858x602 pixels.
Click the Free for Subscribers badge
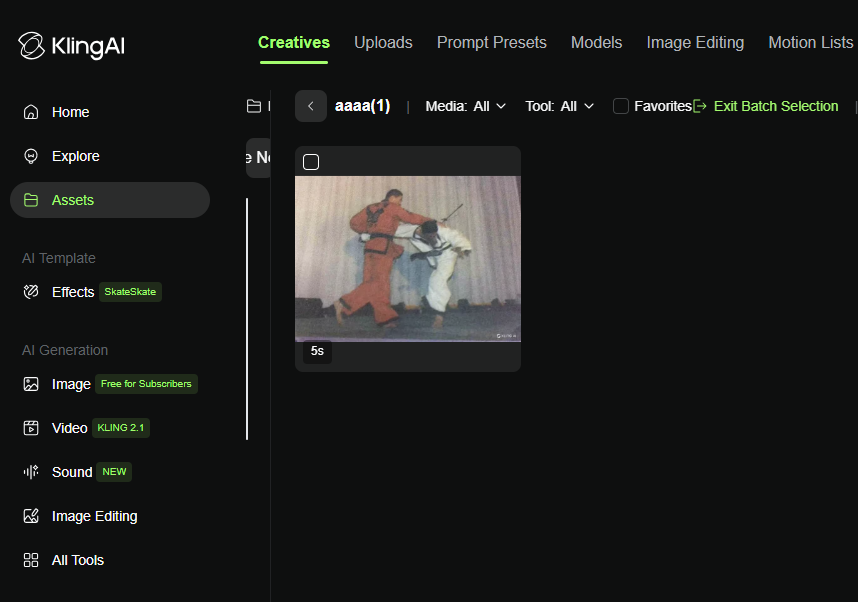coord(146,384)
